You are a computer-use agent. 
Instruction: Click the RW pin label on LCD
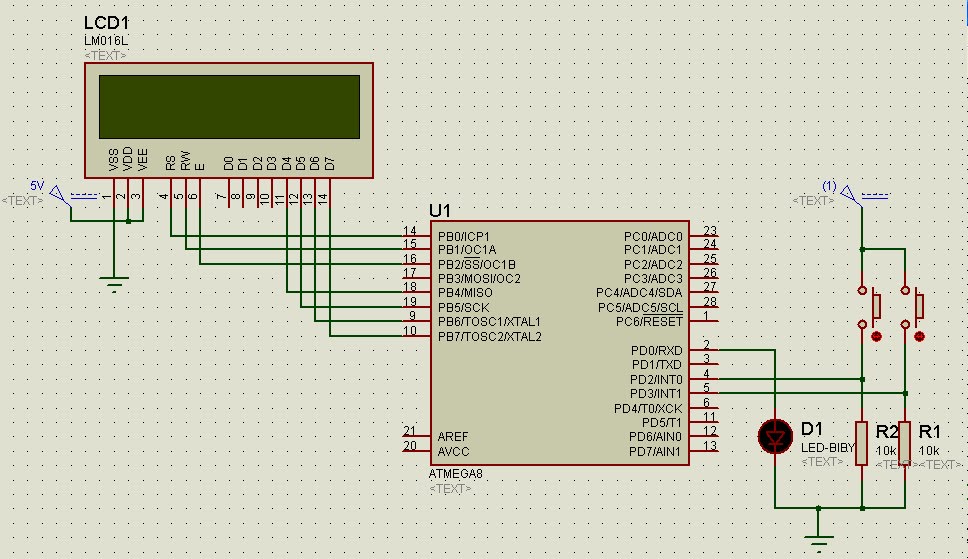tap(185, 161)
